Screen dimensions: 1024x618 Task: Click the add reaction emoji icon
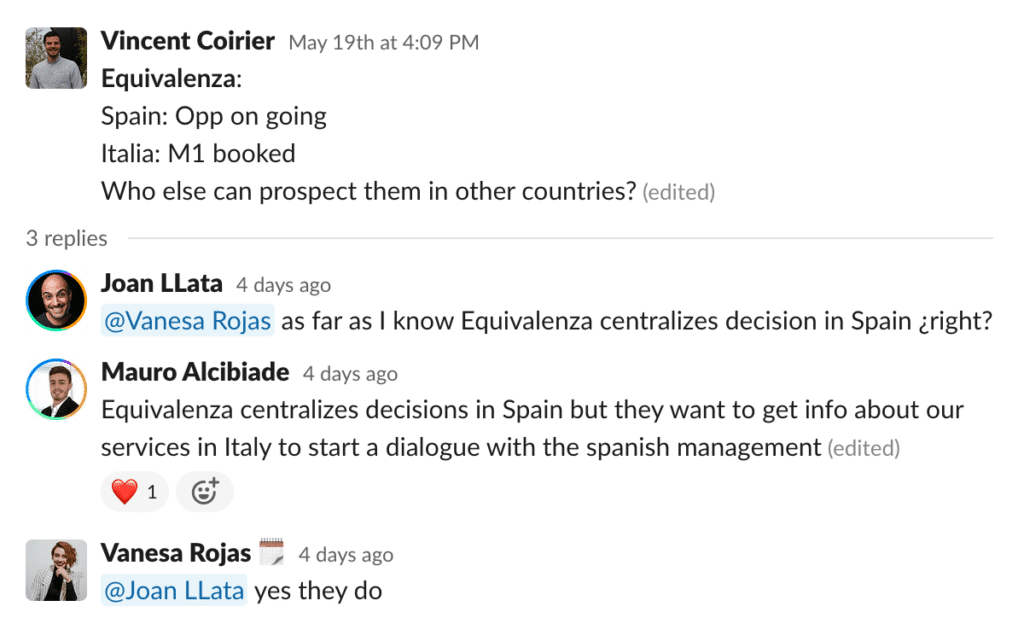204,491
